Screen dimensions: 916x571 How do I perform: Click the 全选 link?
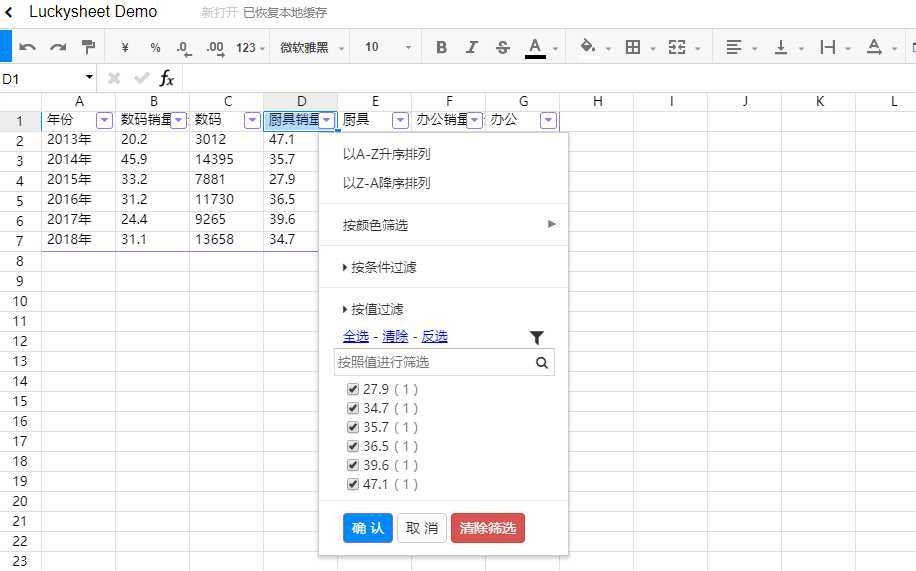356,337
